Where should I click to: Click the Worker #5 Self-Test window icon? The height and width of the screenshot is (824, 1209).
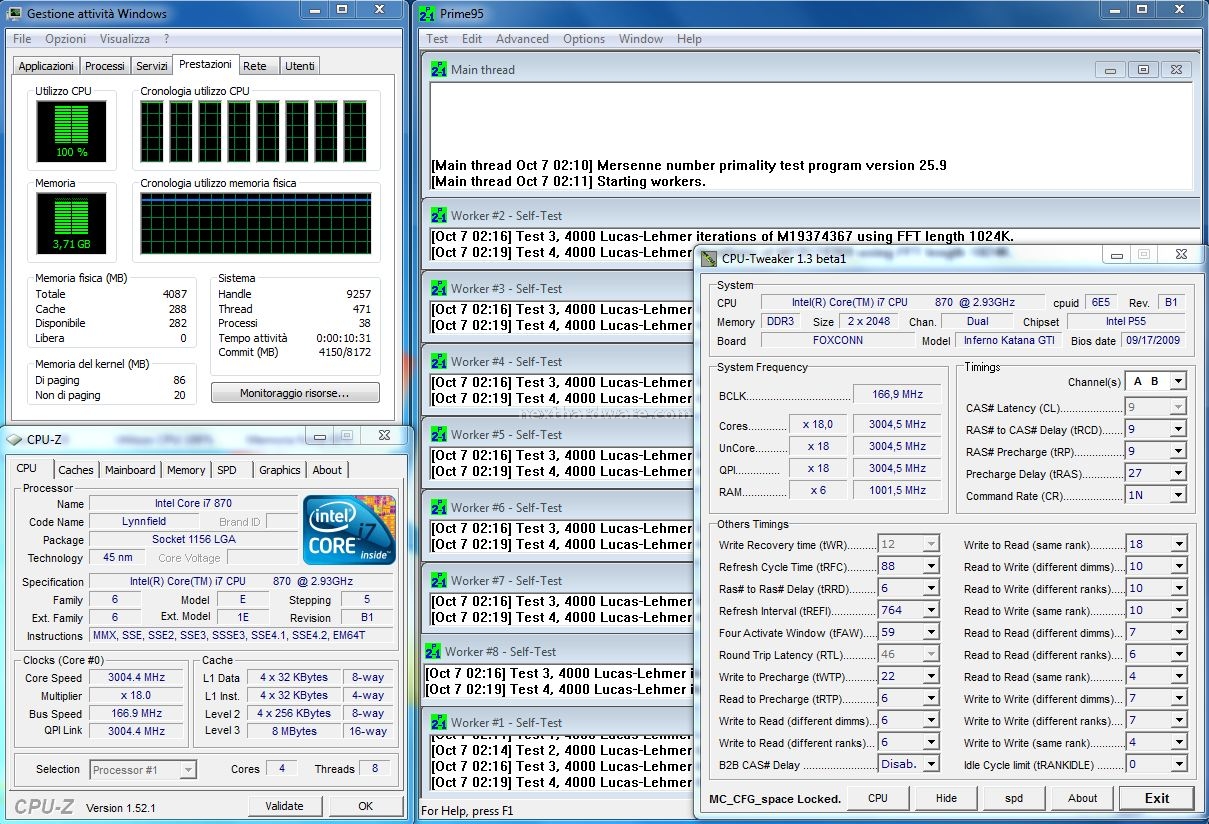tap(439, 434)
